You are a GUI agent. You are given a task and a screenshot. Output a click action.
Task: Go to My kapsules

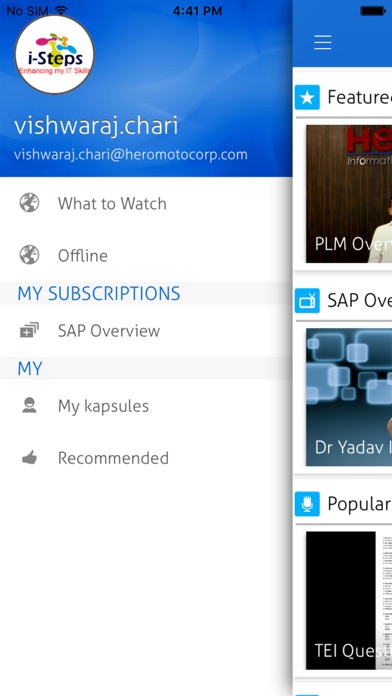(146, 405)
